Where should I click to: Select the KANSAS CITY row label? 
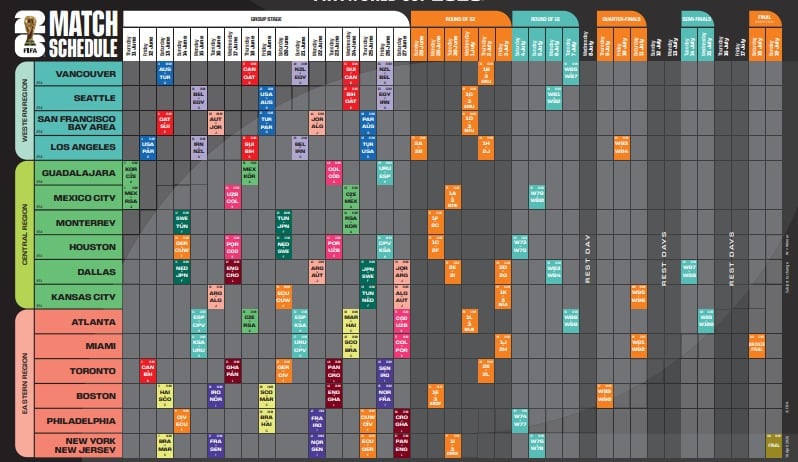pyautogui.click(x=78, y=297)
